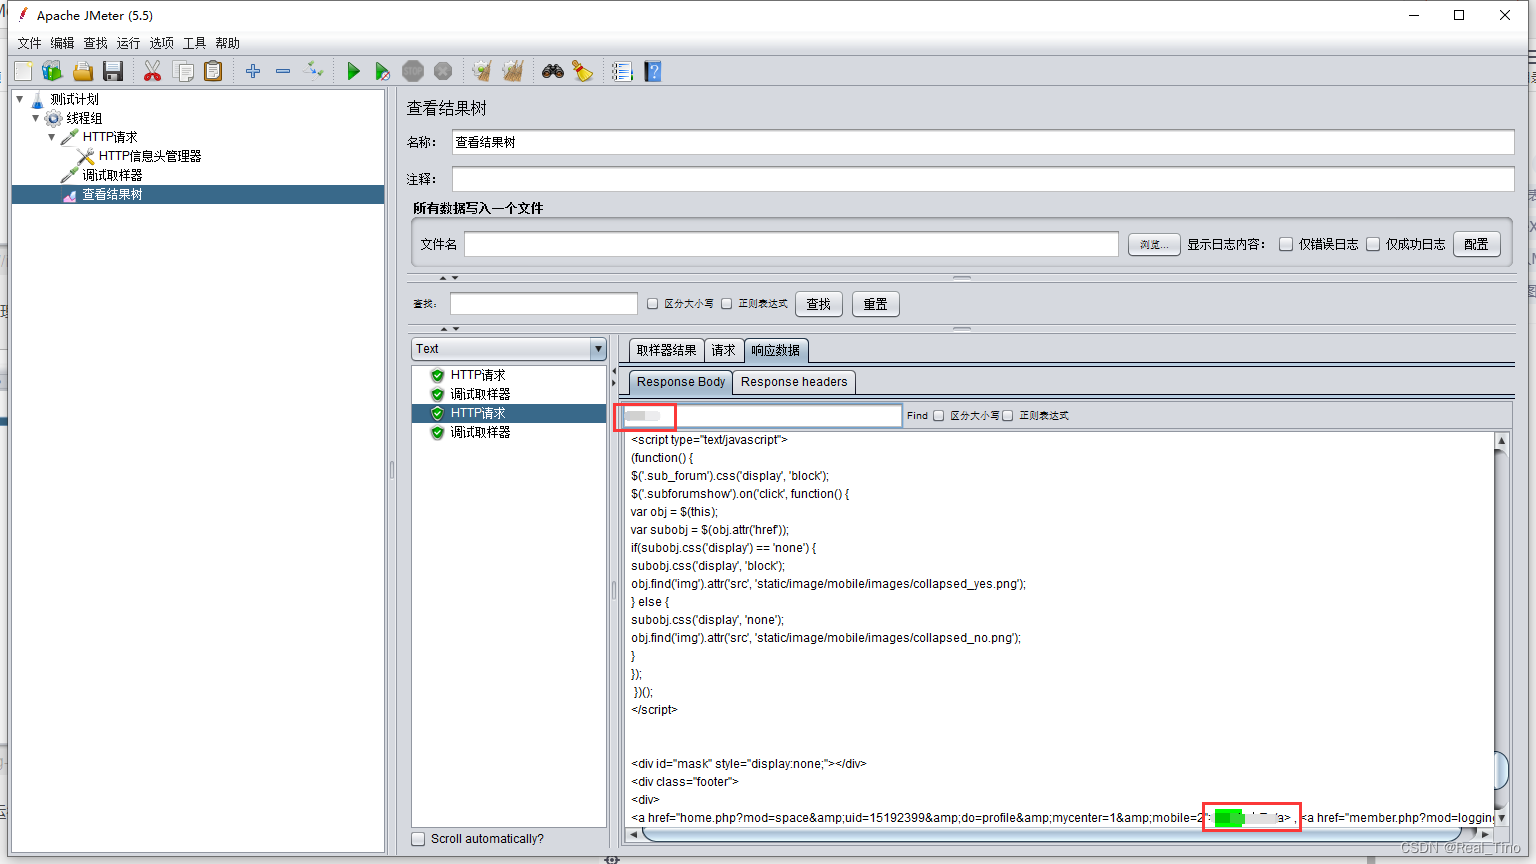The image size is (1536, 864).
Task: Tick 正则表达式 beside the Find button
Action: tap(1008, 416)
